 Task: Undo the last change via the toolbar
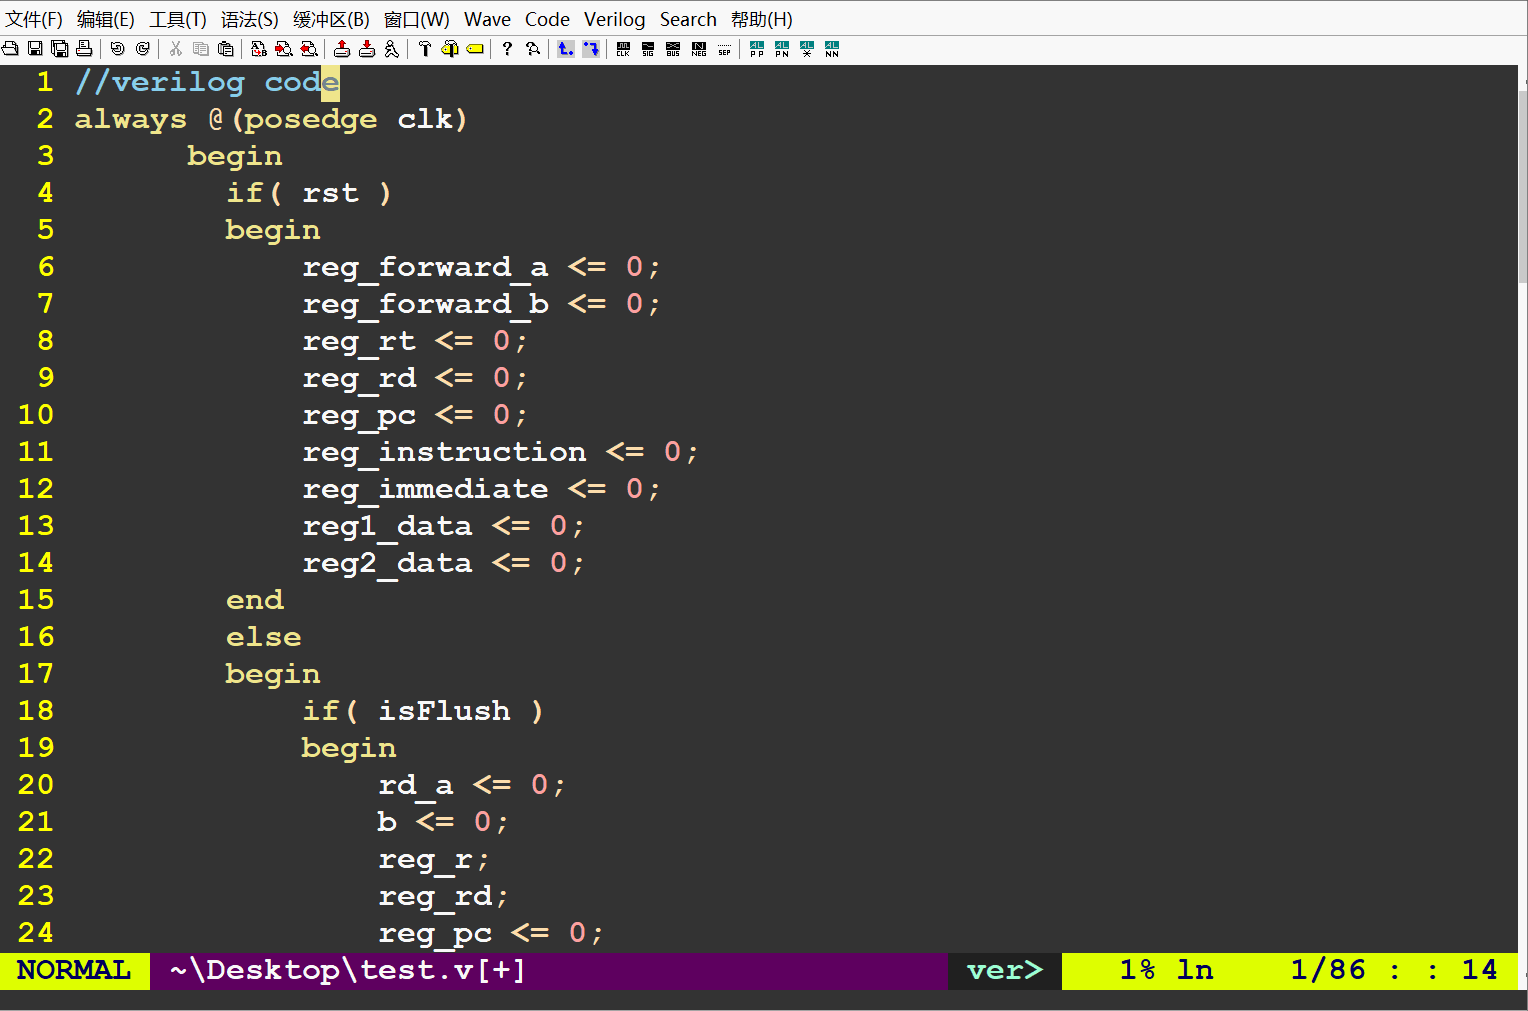tap(118, 49)
